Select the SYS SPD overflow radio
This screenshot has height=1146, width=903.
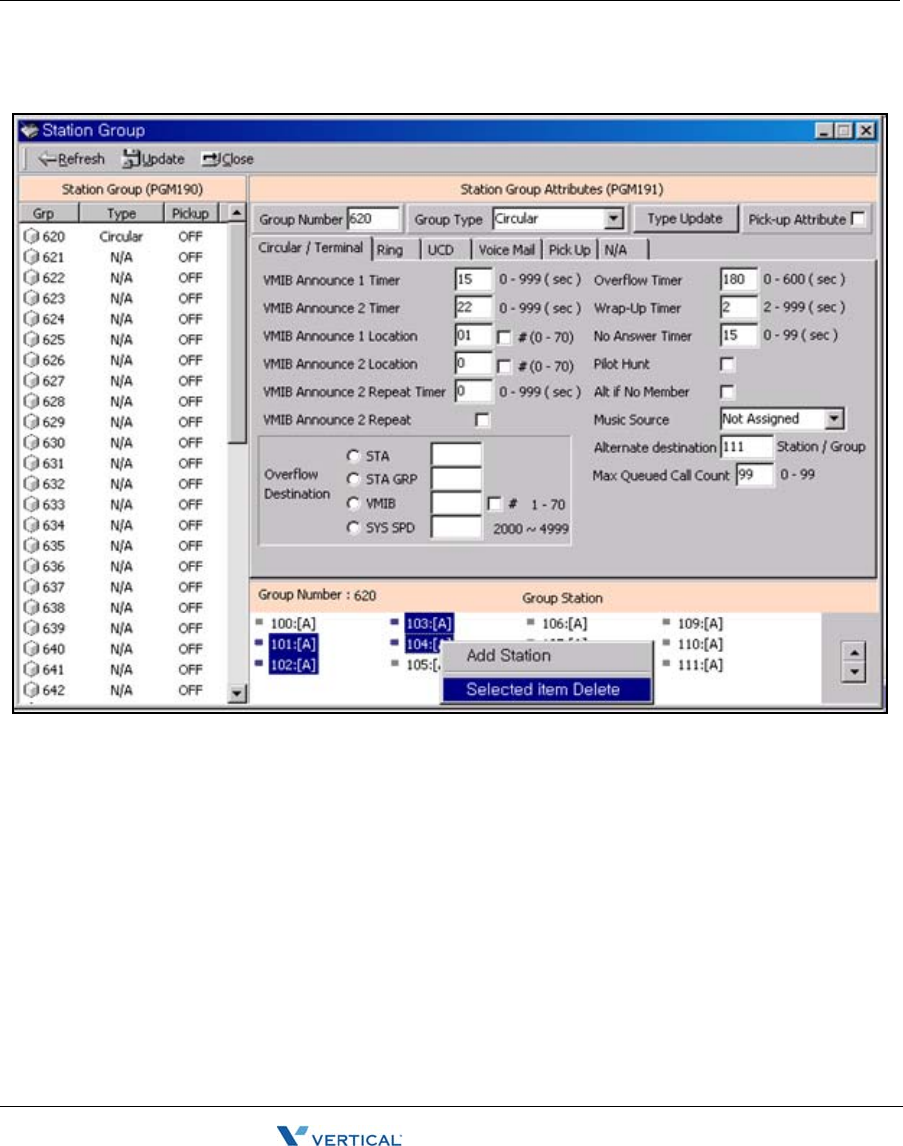[354, 528]
